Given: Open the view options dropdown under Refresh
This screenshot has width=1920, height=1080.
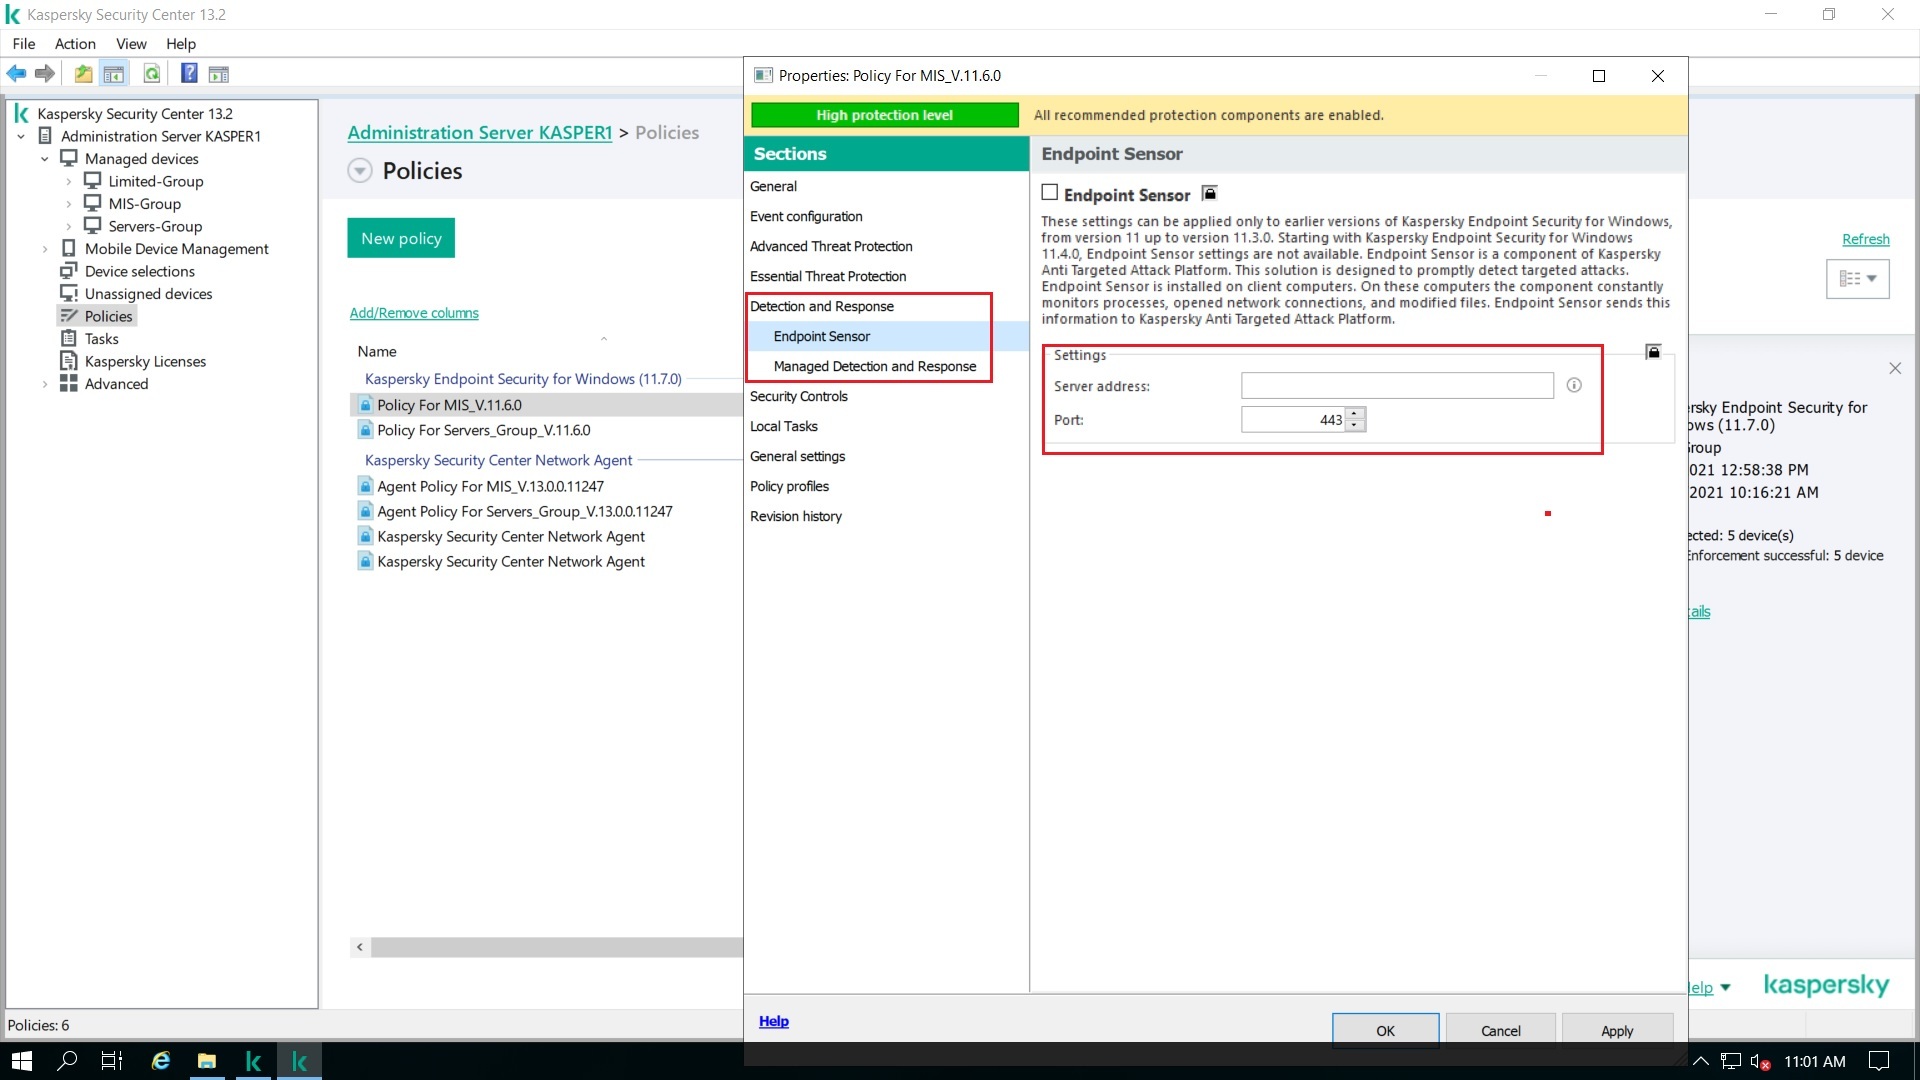Looking at the screenshot, I should click(x=1857, y=279).
